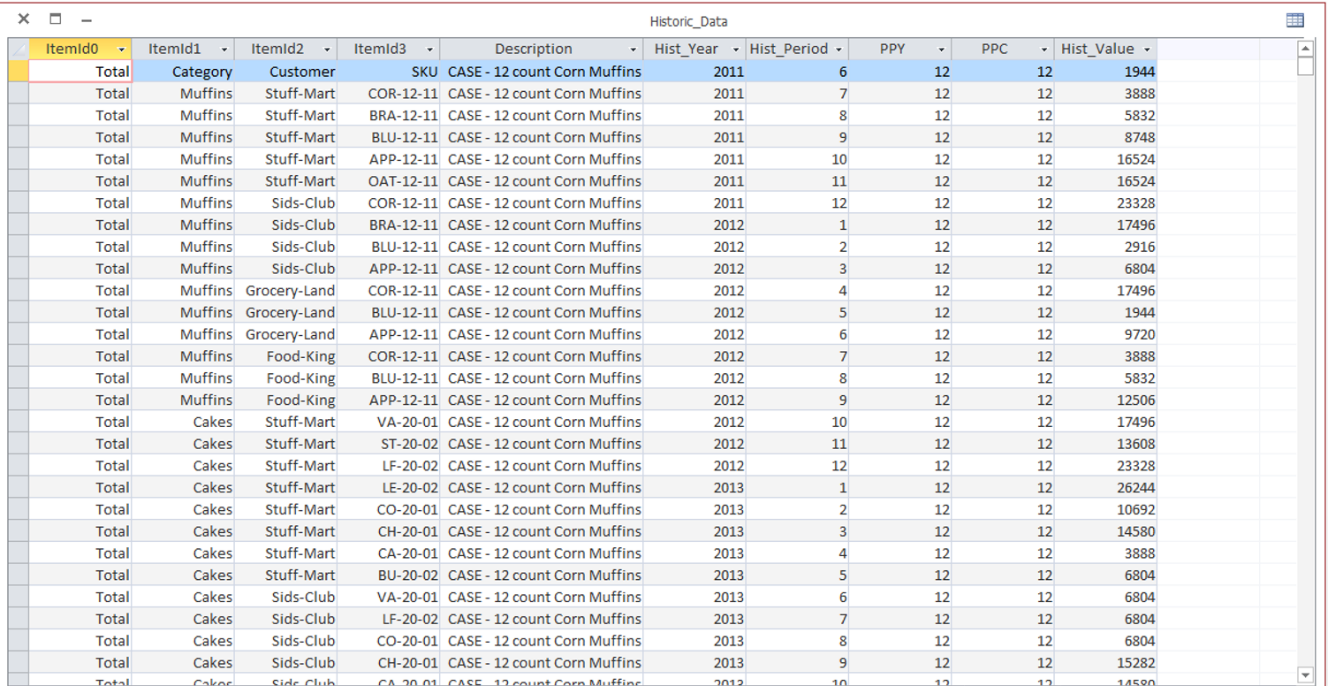This screenshot has width=1328, height=686.
Task: Select the Hist_Value column header
Action: click(1099, 48)
